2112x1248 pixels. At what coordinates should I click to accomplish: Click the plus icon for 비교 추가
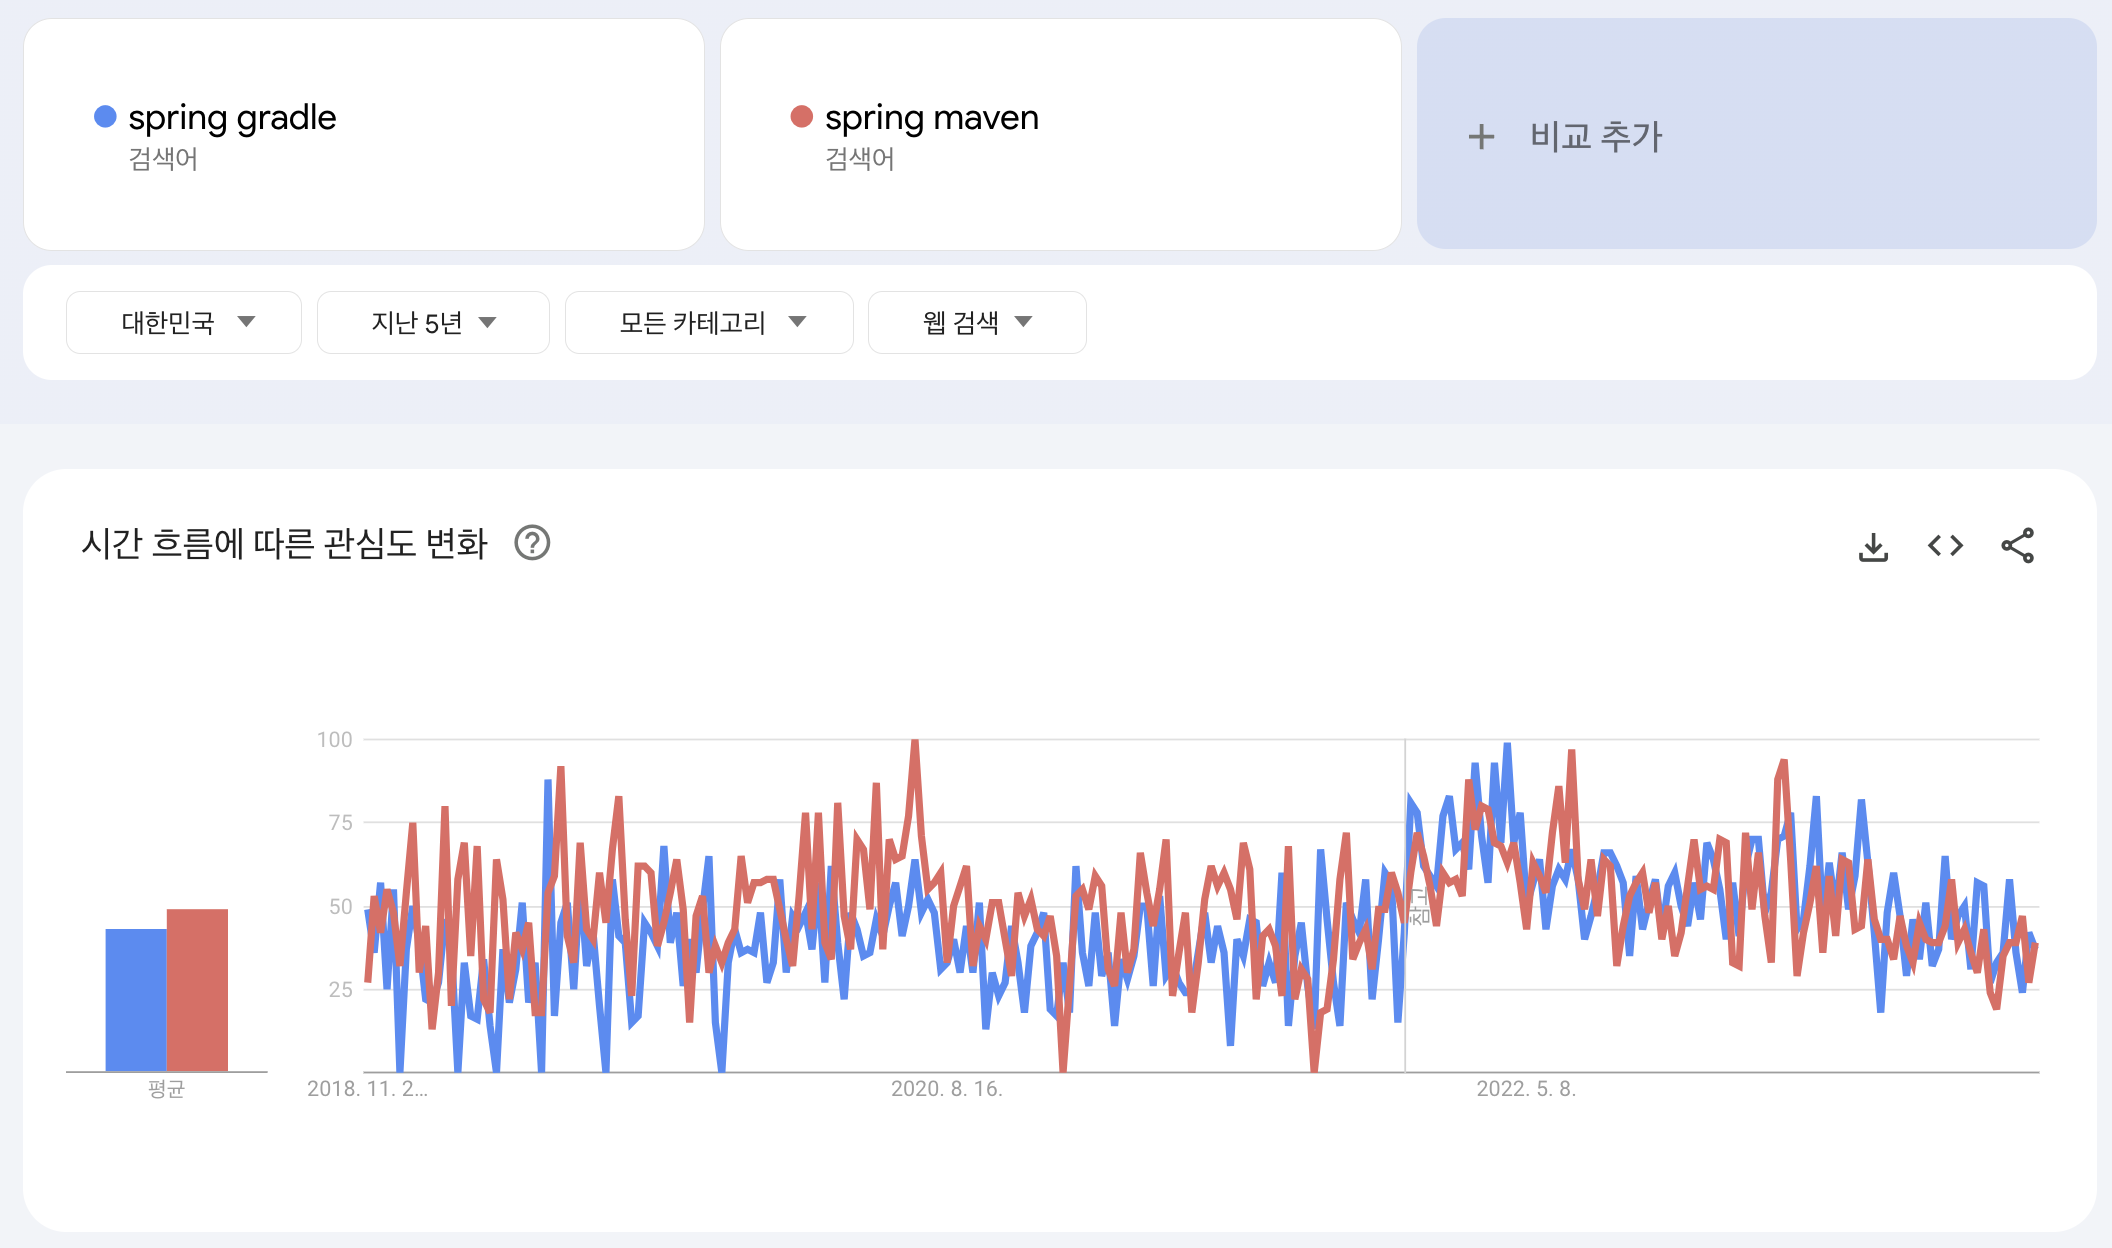click(1481, 136)
